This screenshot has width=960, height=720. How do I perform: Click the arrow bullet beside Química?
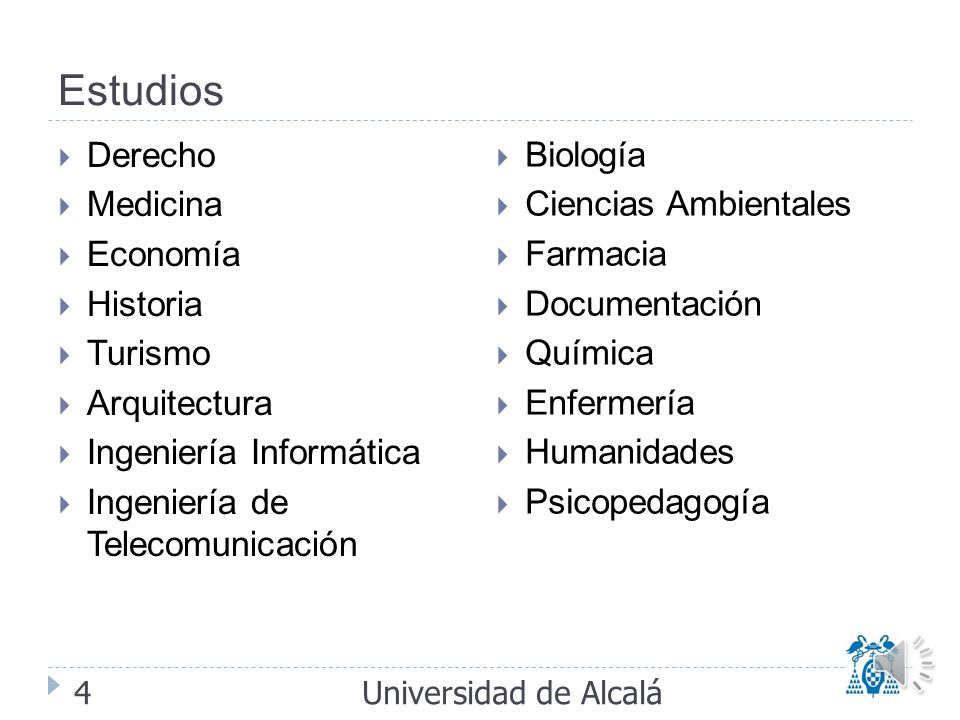503,355
